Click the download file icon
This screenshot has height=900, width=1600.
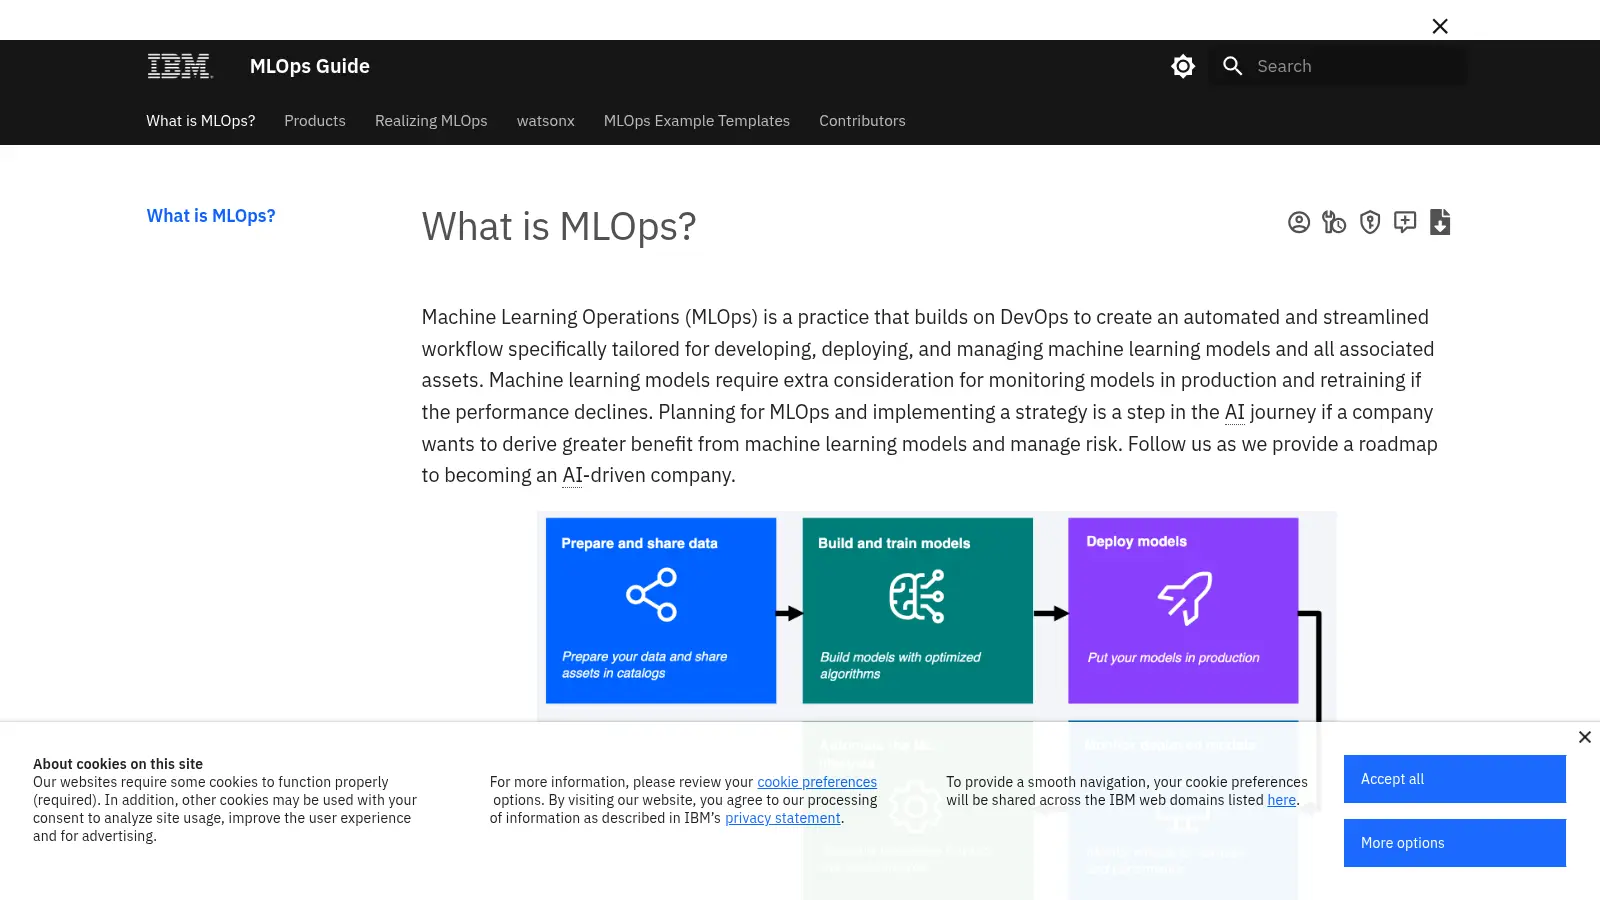click(x=1440, y=222)
